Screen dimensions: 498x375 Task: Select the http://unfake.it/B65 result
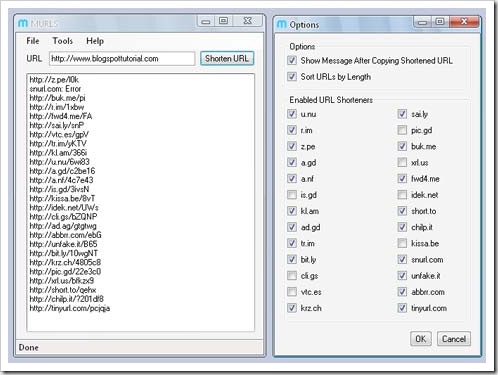[63, 244]
